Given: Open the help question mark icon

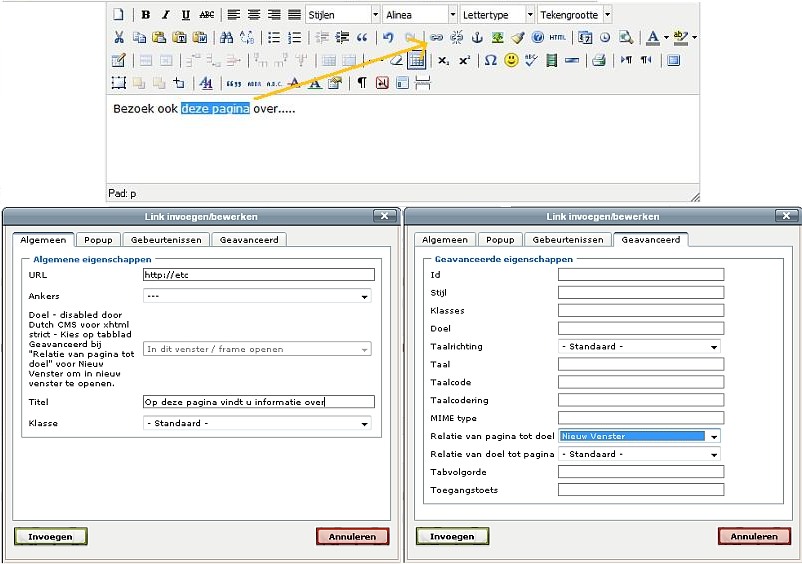Looking at the screenshot, I should click(x=538, y=37).
